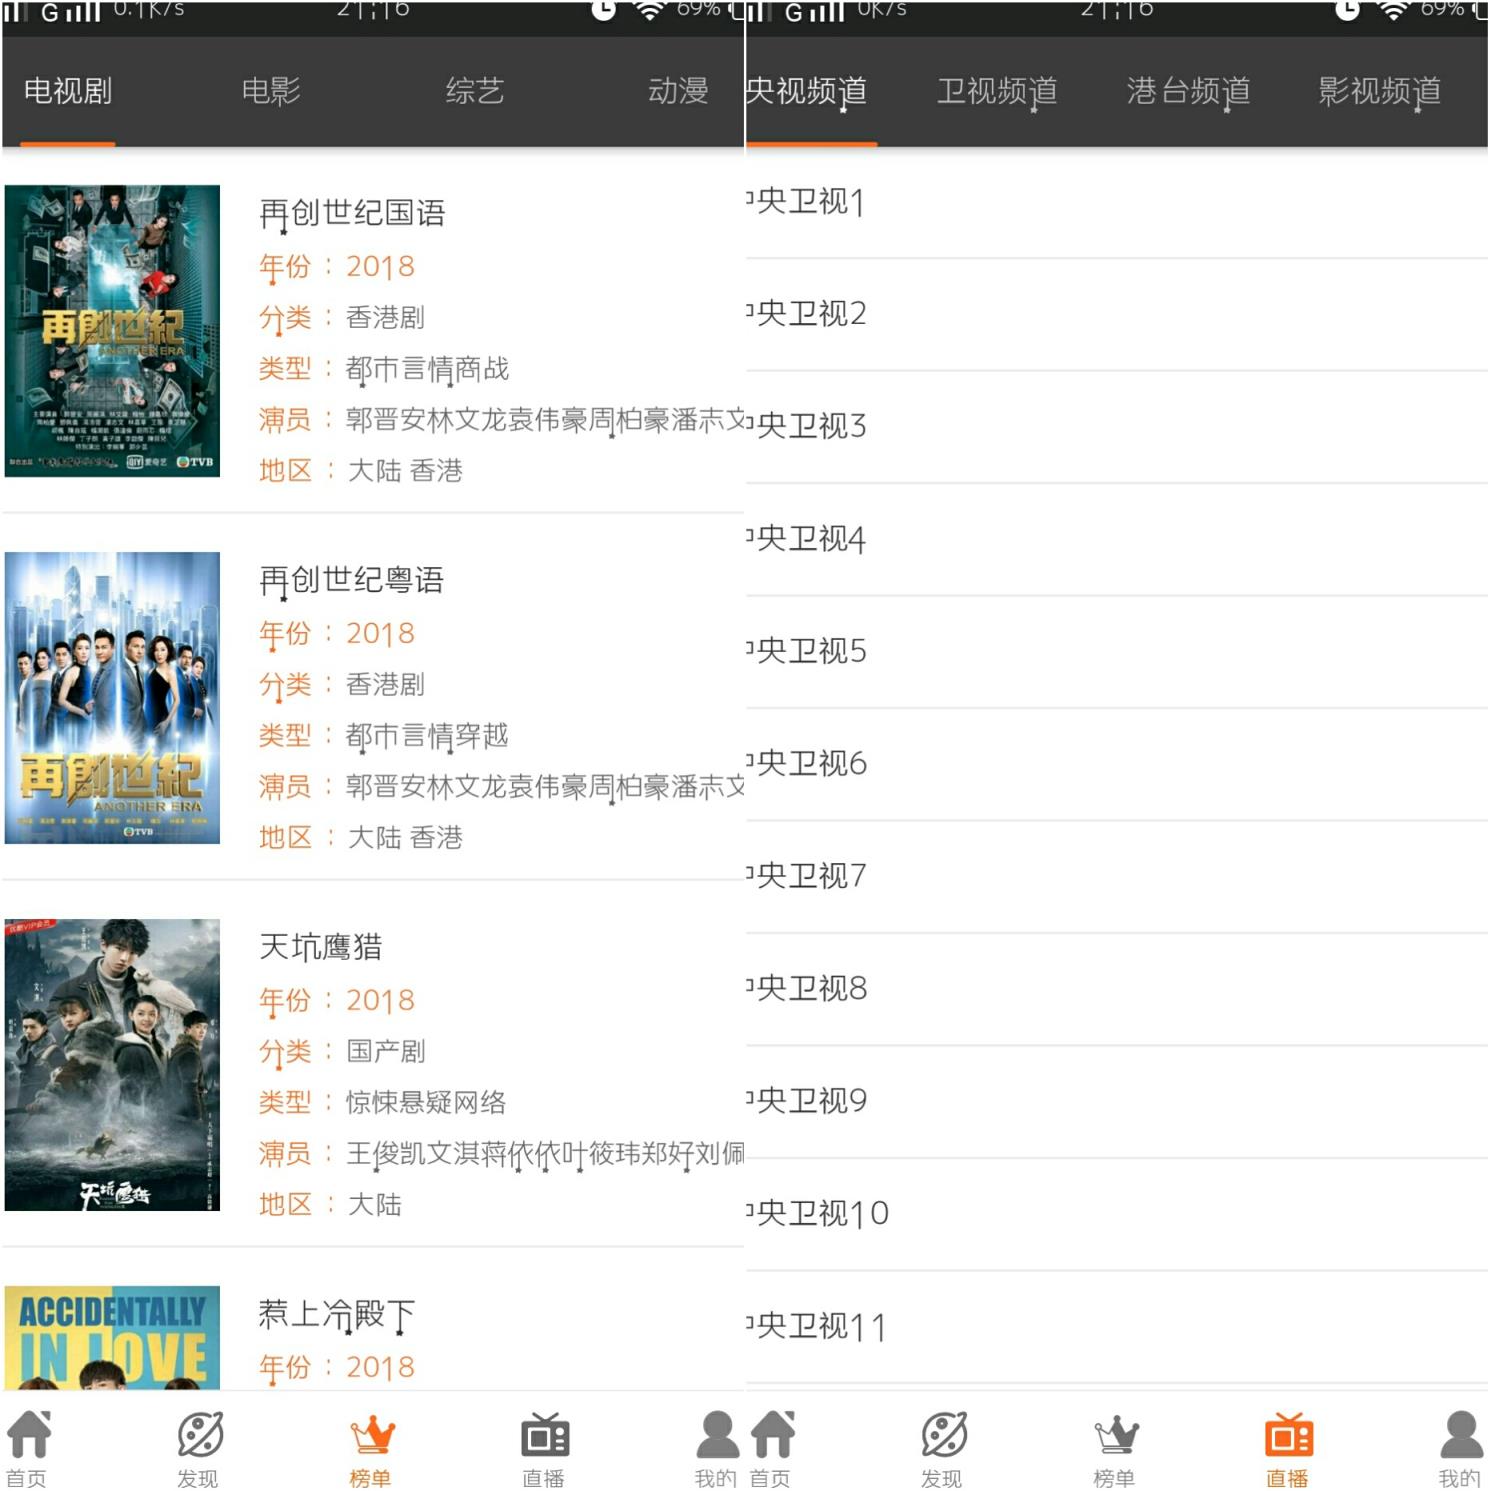Select the 影视频道 channel category

(1378, 90)
